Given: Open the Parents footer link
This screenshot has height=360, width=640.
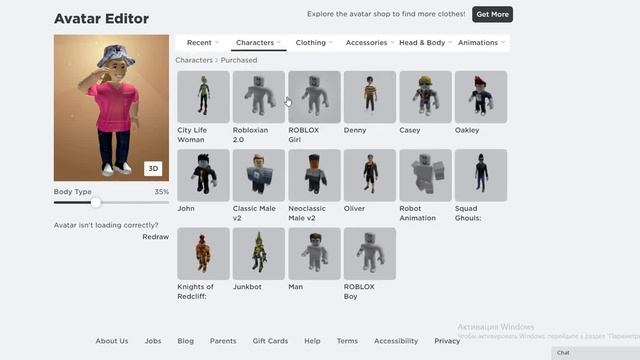Looking at the screenshot, I should coord(223,341).
